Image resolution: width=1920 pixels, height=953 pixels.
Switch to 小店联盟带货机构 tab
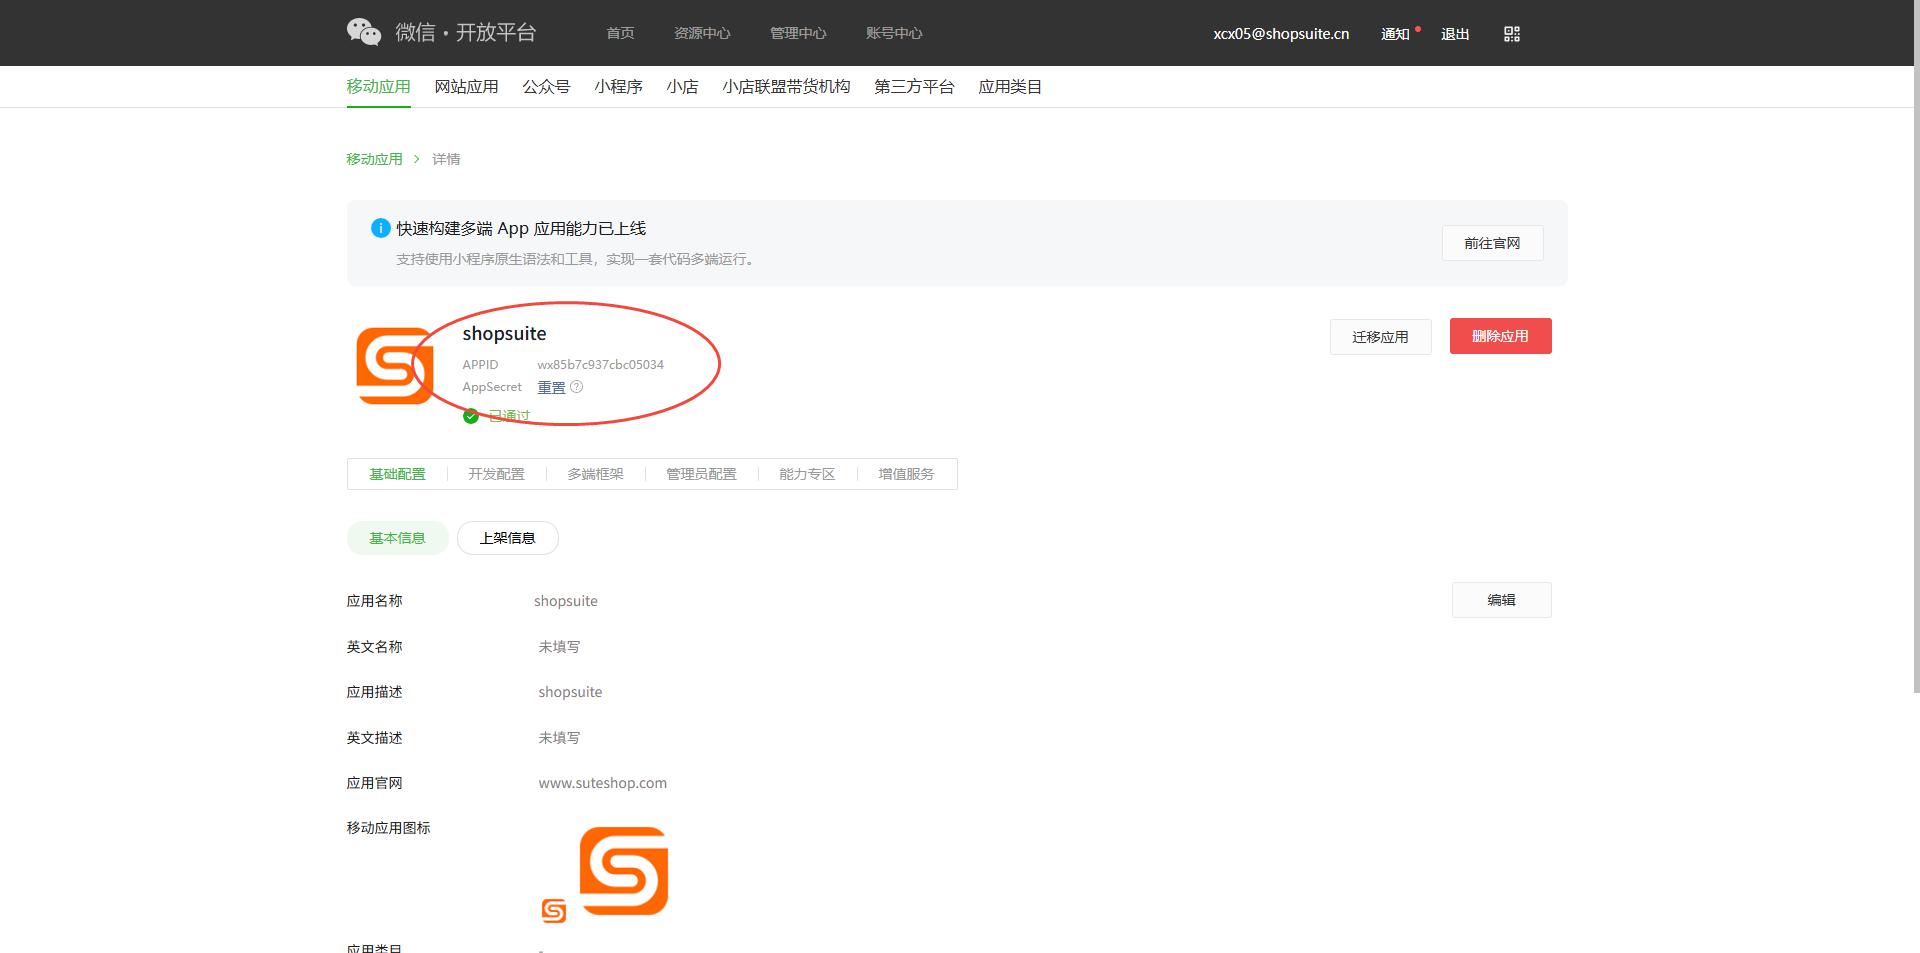click(x=786, y=87)
